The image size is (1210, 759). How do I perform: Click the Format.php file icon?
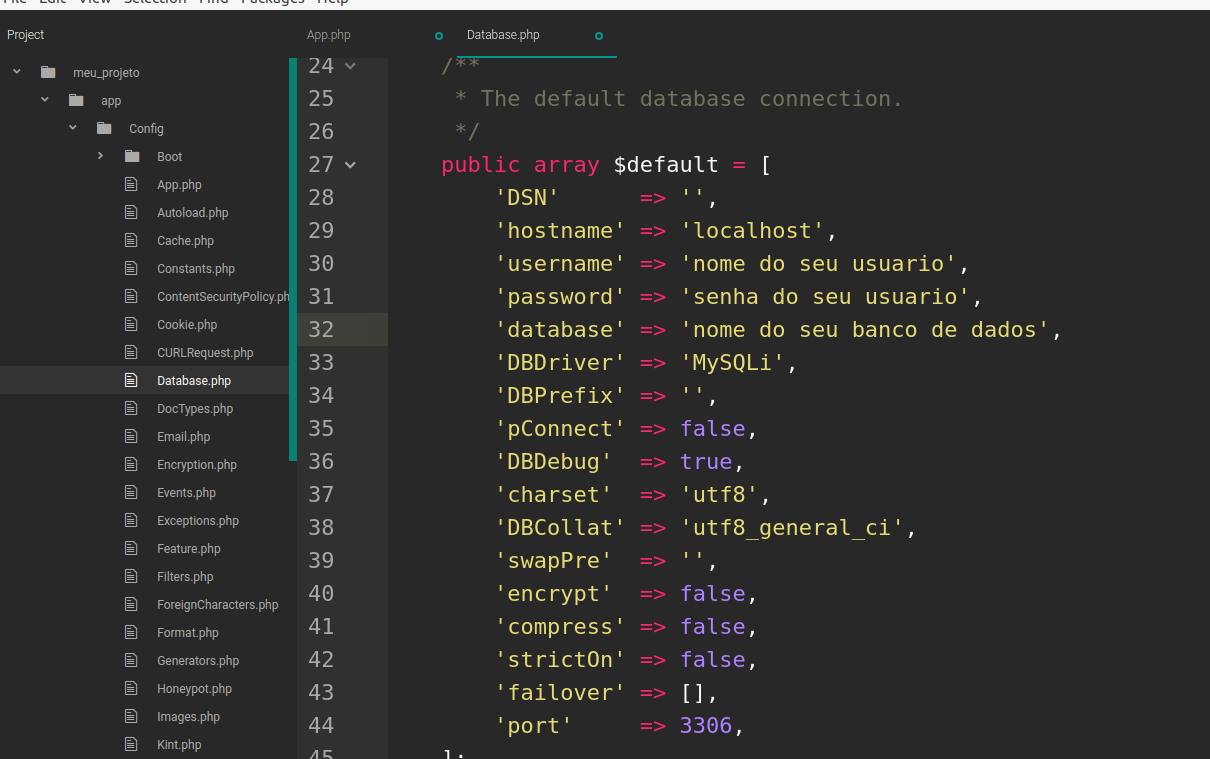pos(131,632)
